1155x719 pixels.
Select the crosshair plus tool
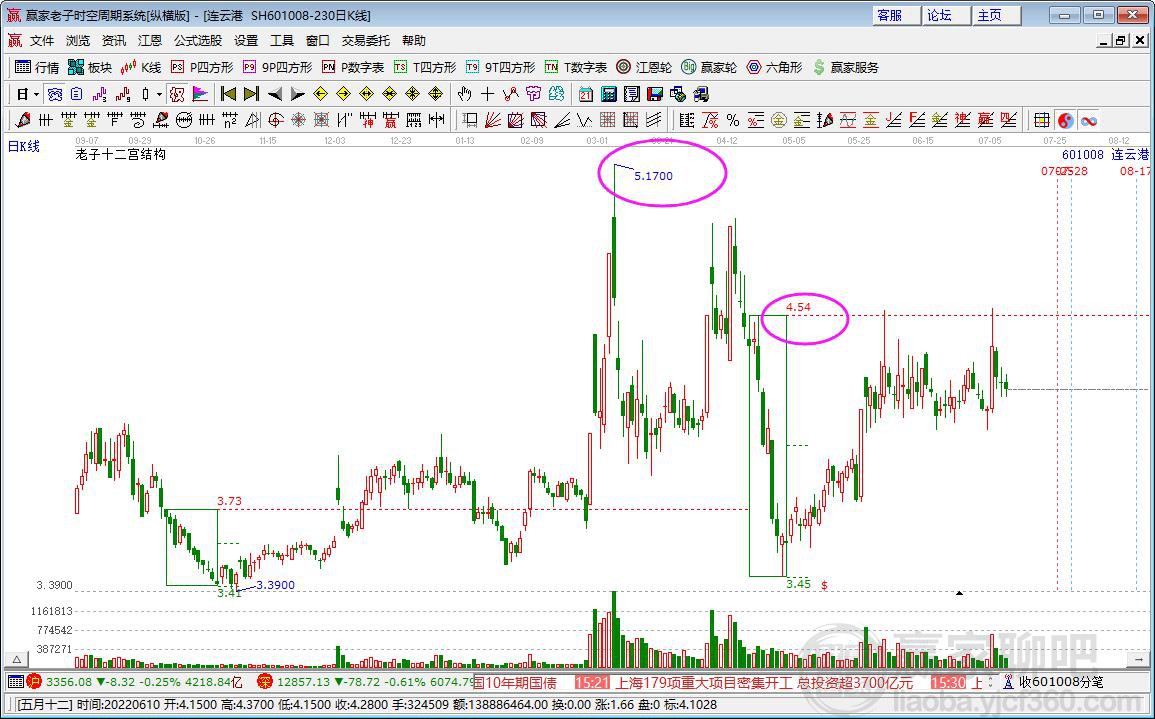487,94
